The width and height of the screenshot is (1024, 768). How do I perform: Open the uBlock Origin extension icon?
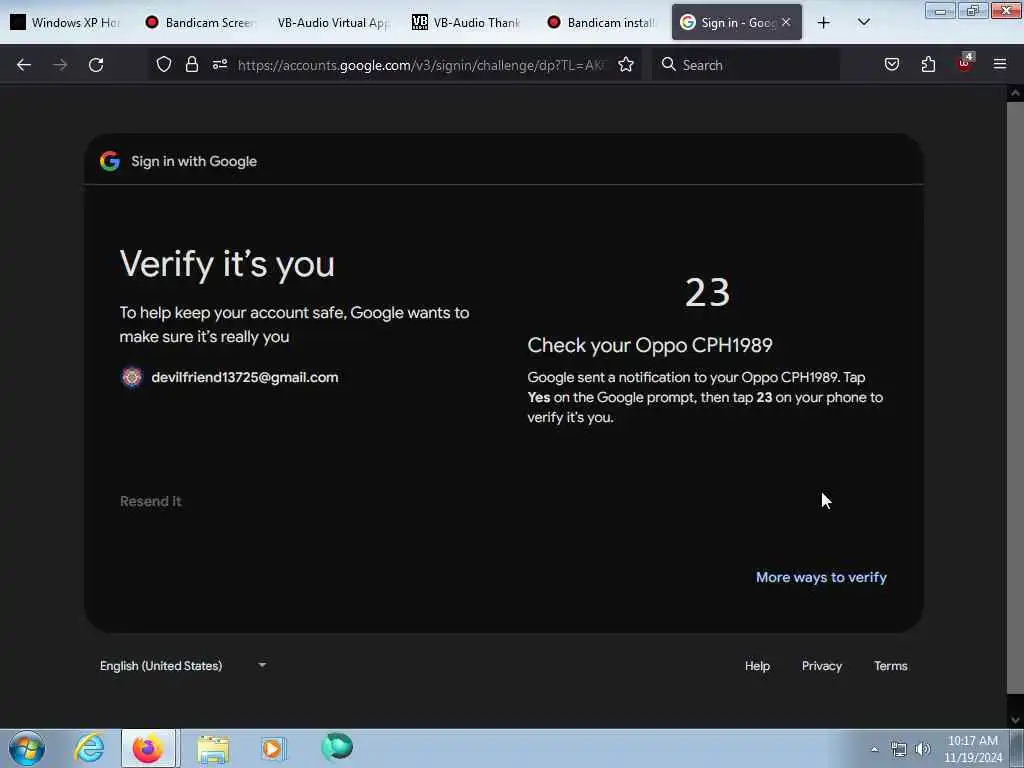pyautogui.click(x=965, y=63)
